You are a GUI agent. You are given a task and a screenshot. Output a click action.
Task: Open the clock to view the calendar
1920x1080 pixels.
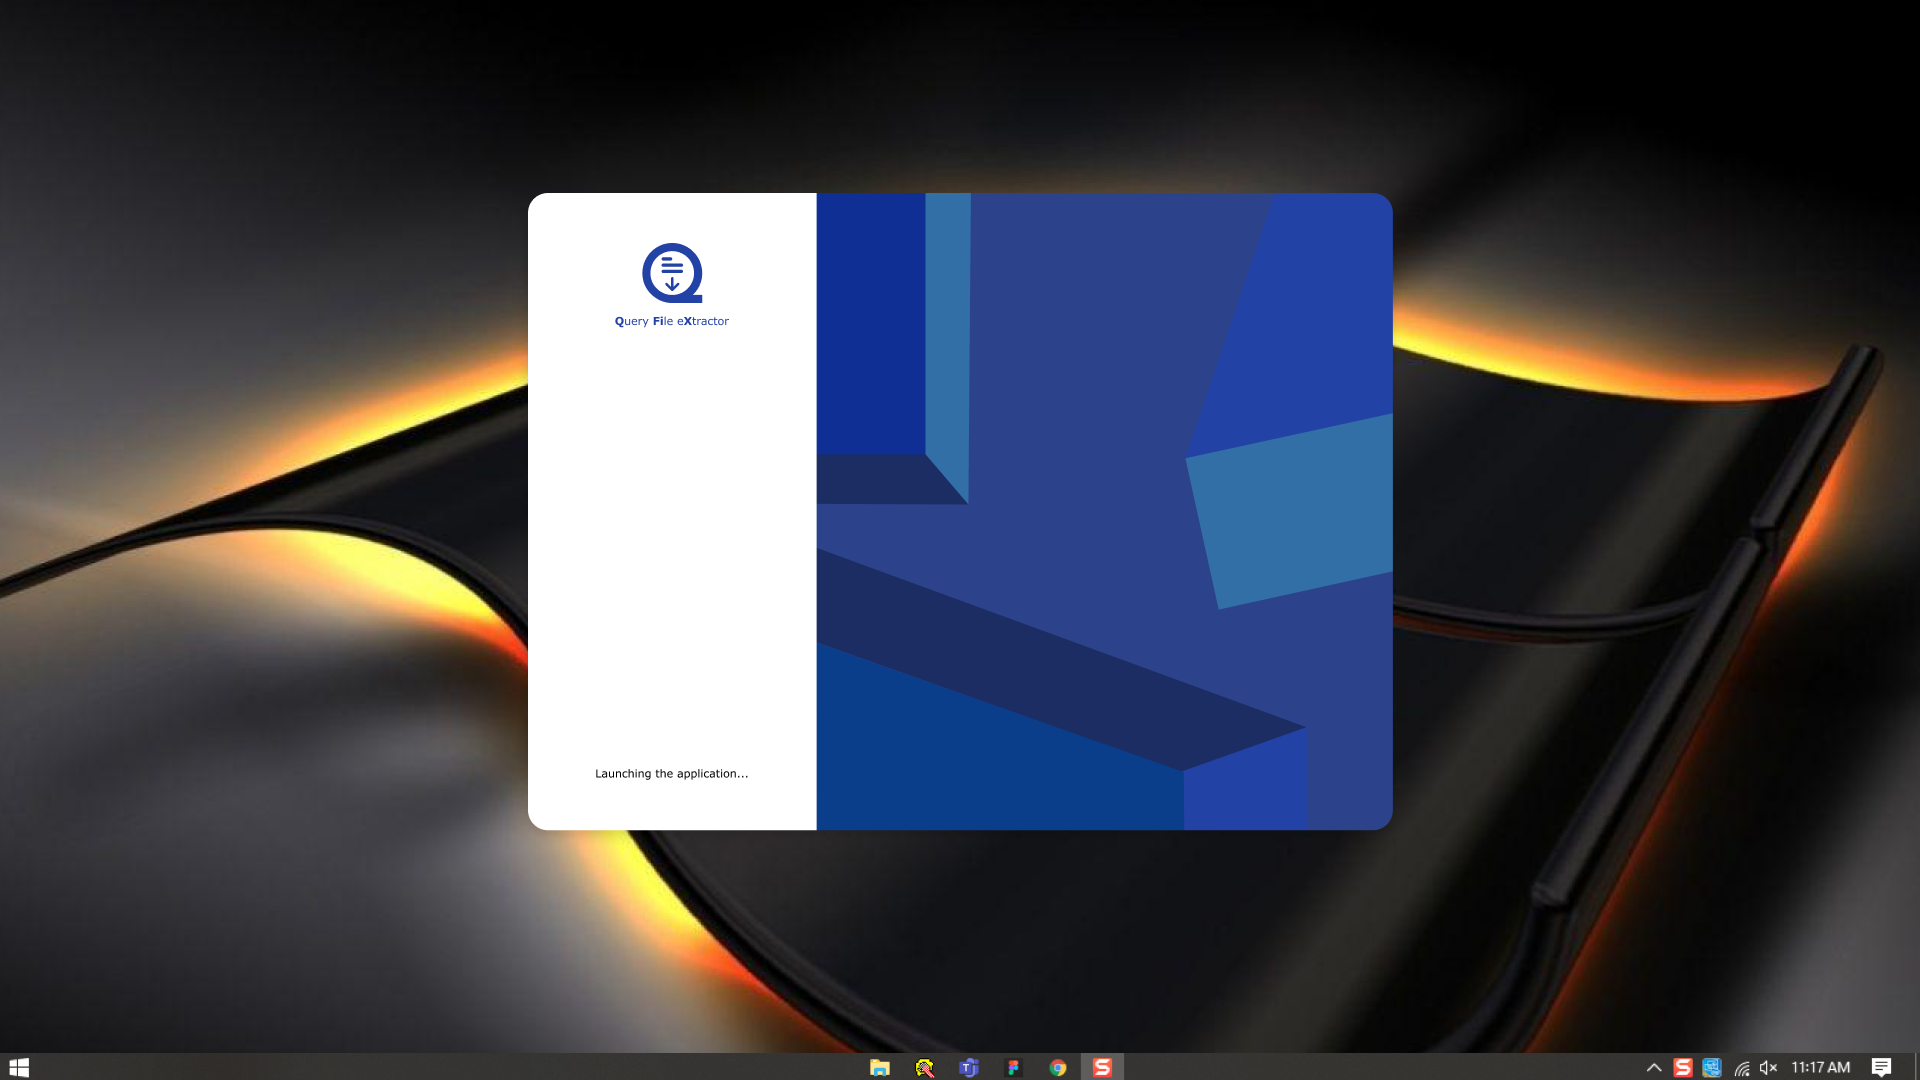[1822, 1067]
